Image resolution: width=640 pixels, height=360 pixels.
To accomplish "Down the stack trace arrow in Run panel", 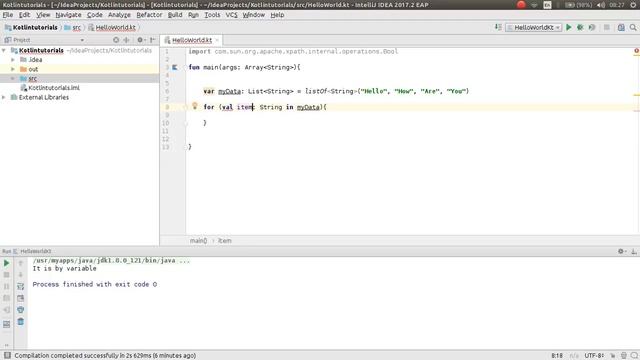I will [20, 275].
